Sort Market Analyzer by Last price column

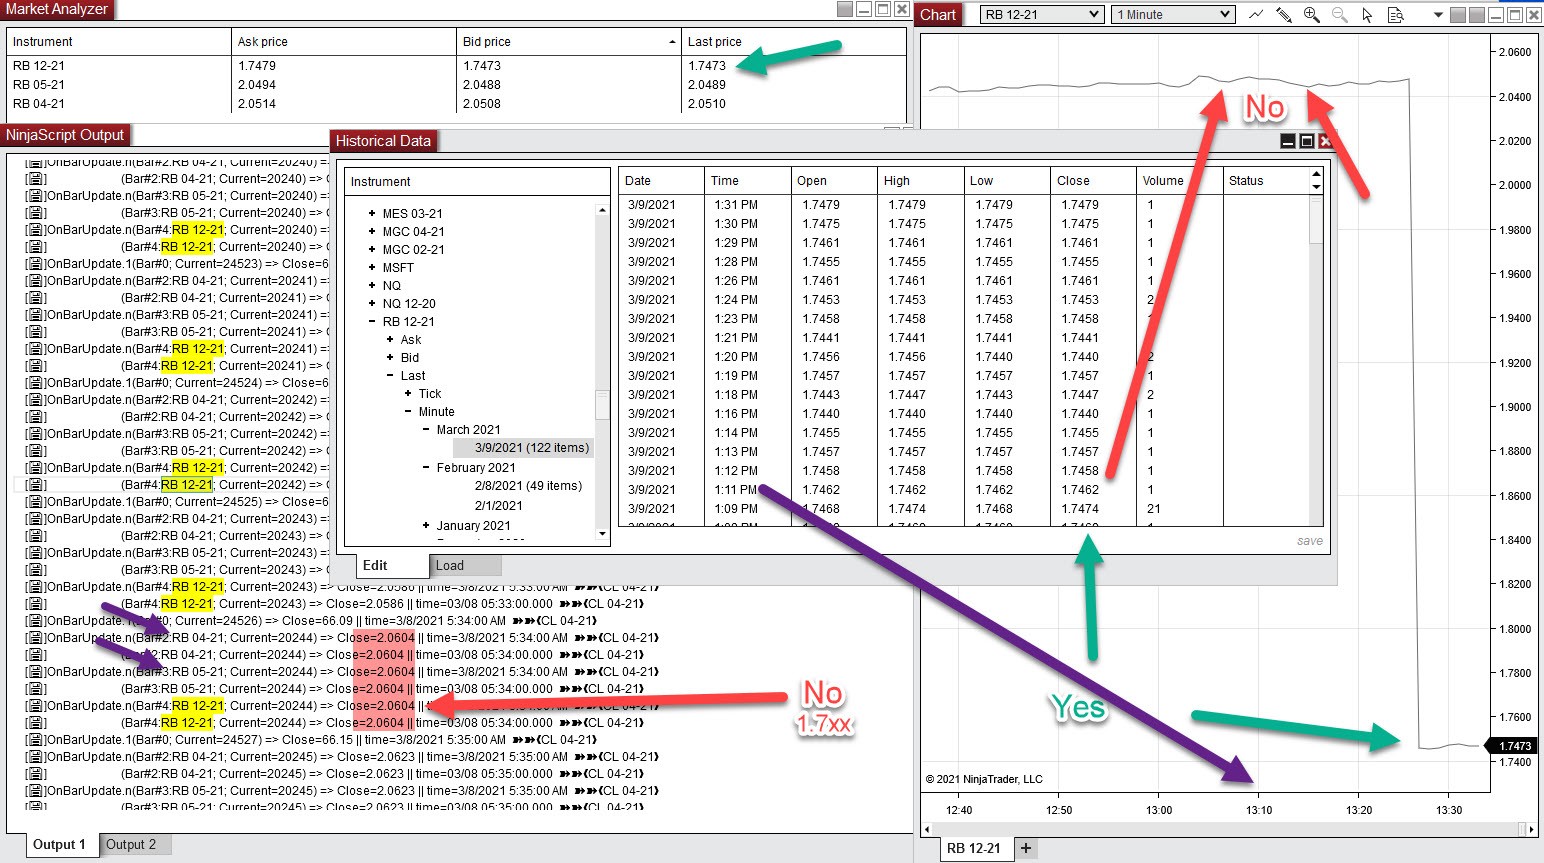pos(794,42)
